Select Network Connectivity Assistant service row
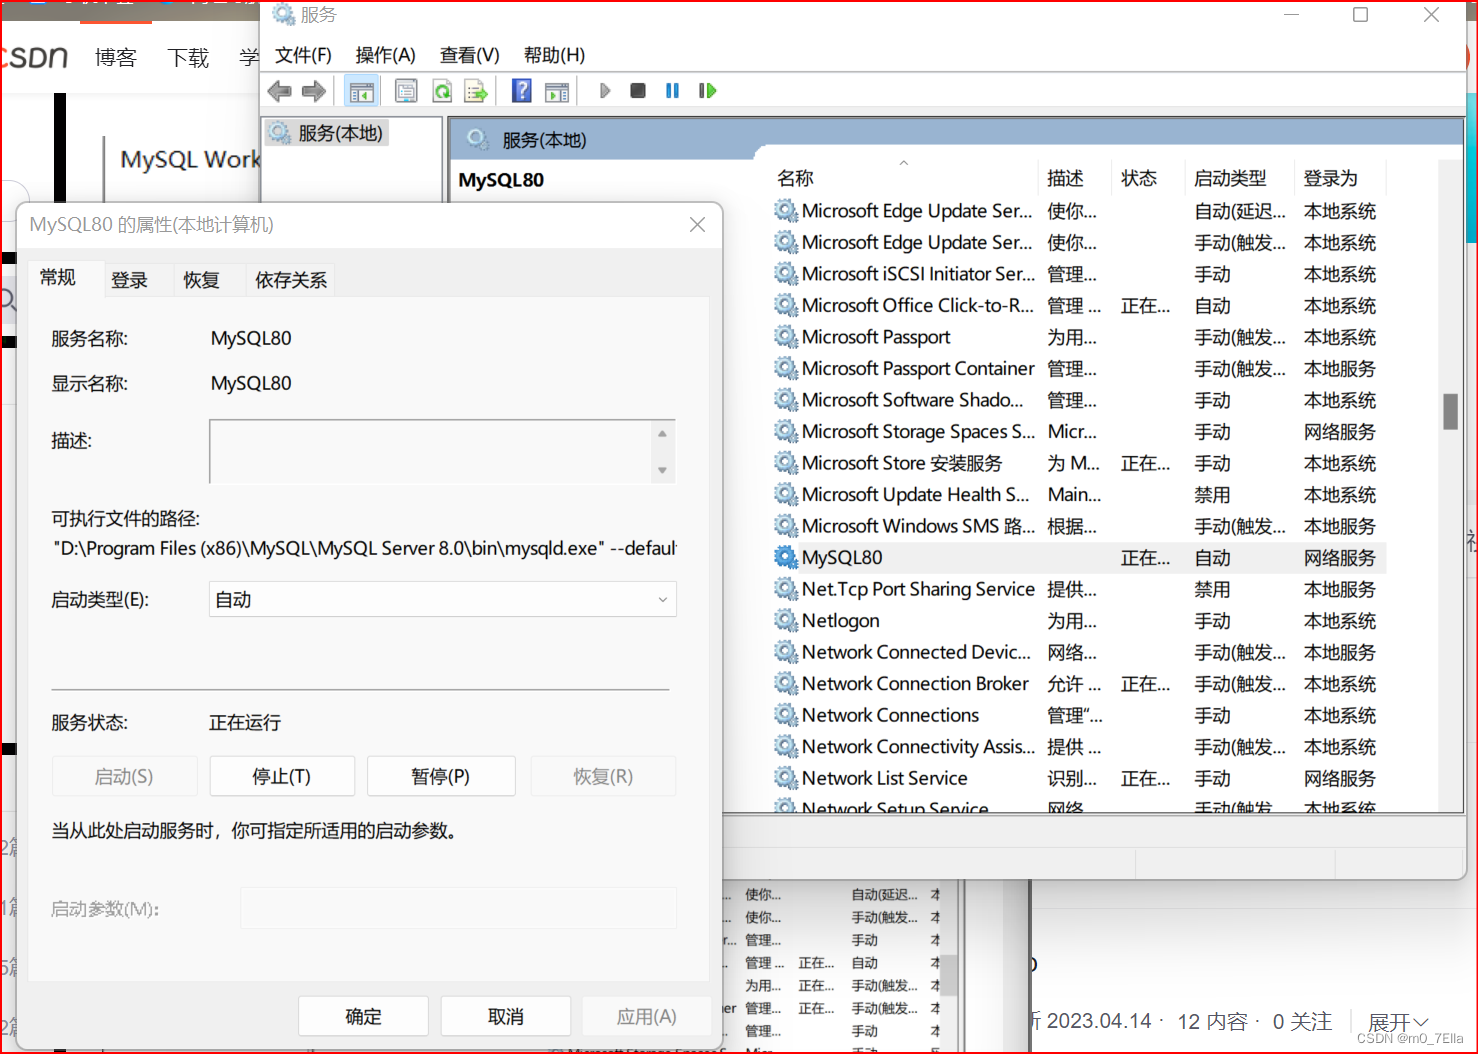 1079,747
